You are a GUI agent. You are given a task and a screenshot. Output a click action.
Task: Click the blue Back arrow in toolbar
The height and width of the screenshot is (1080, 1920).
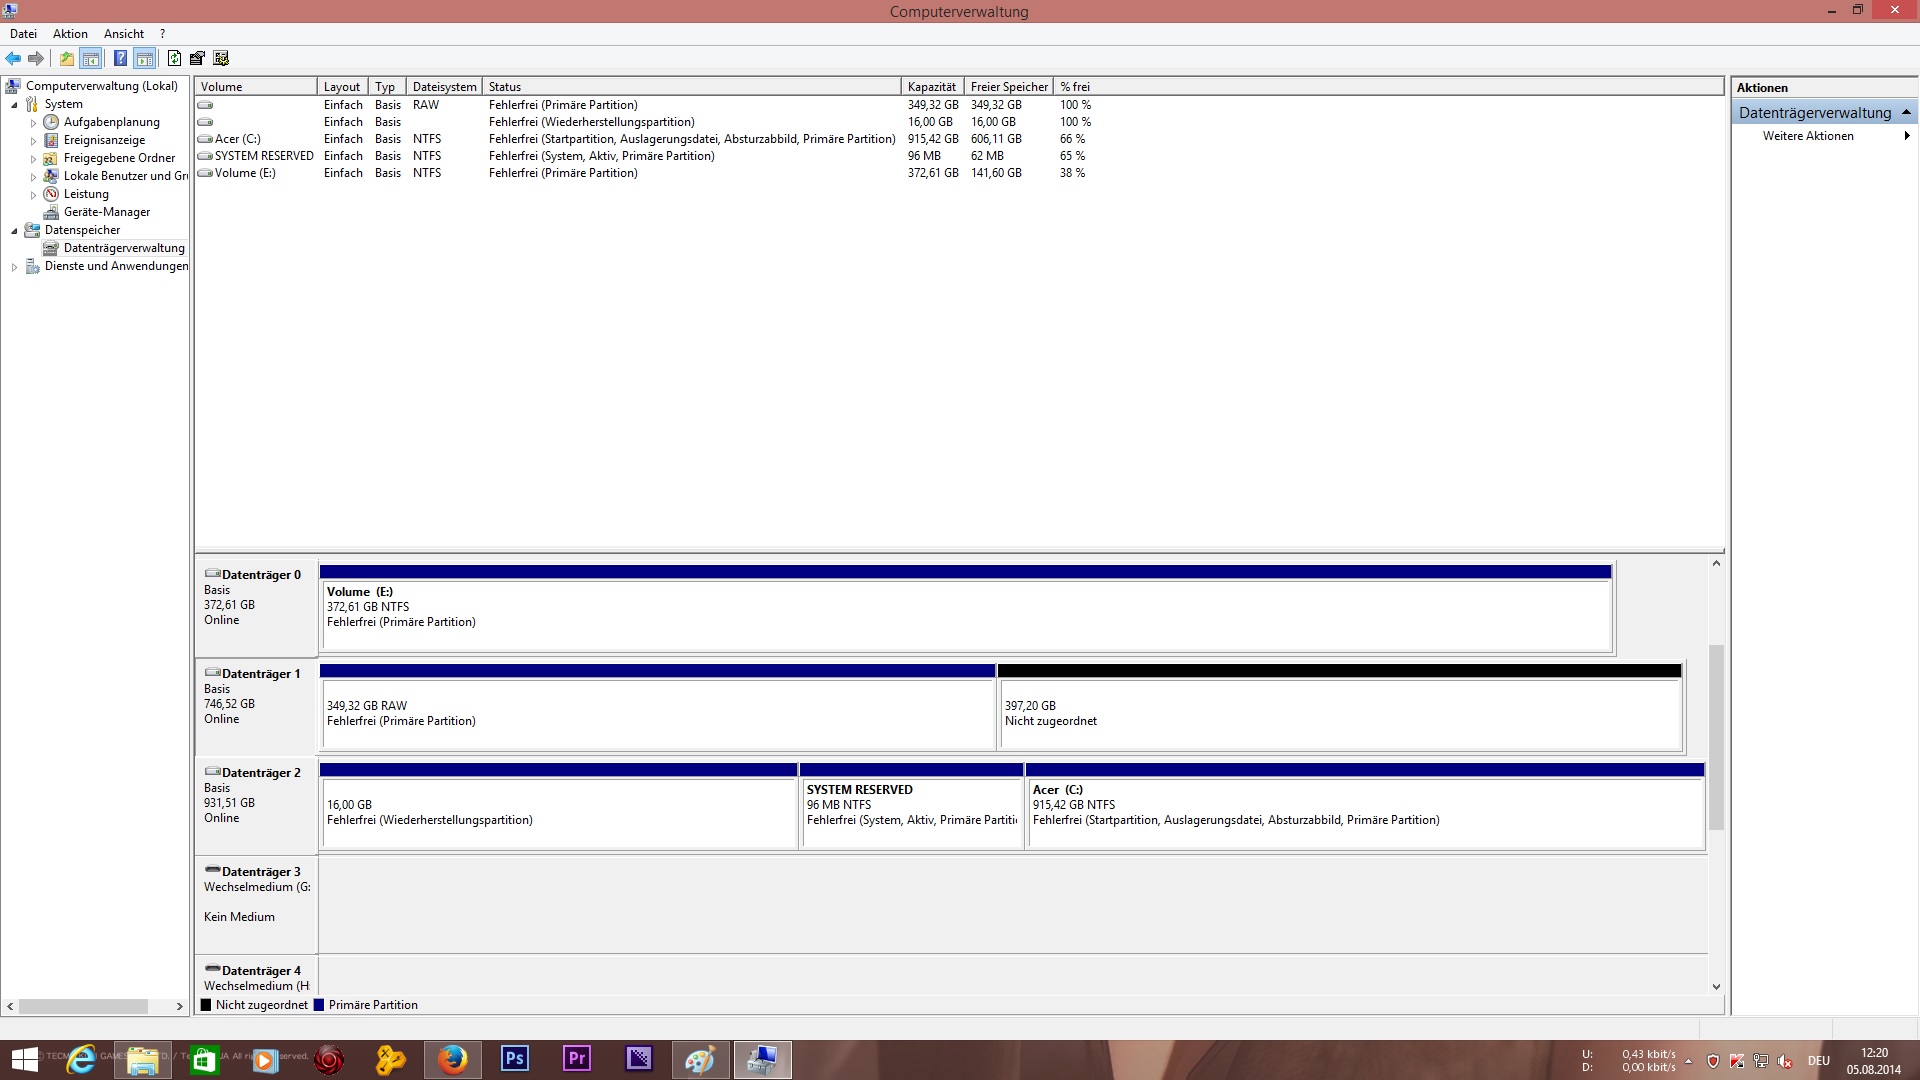coord(13,58)
